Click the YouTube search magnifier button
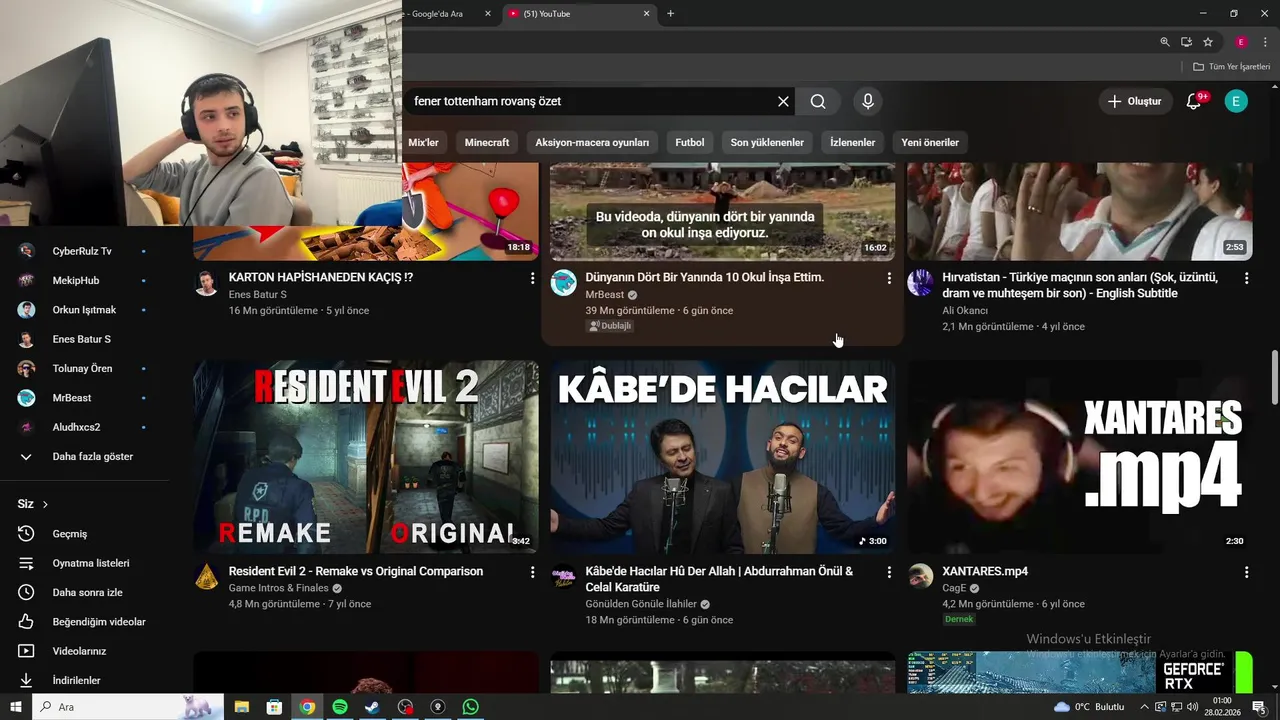 coord(818,101)
